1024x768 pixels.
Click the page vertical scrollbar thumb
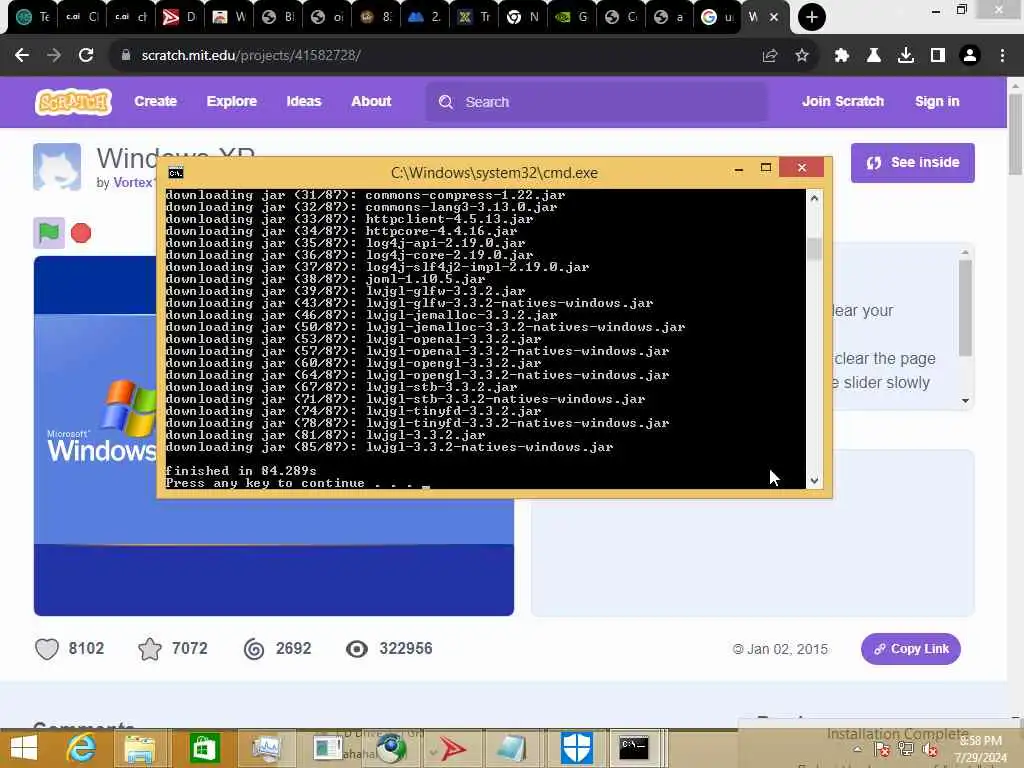pyautogui.click(x=1015, y=134)
